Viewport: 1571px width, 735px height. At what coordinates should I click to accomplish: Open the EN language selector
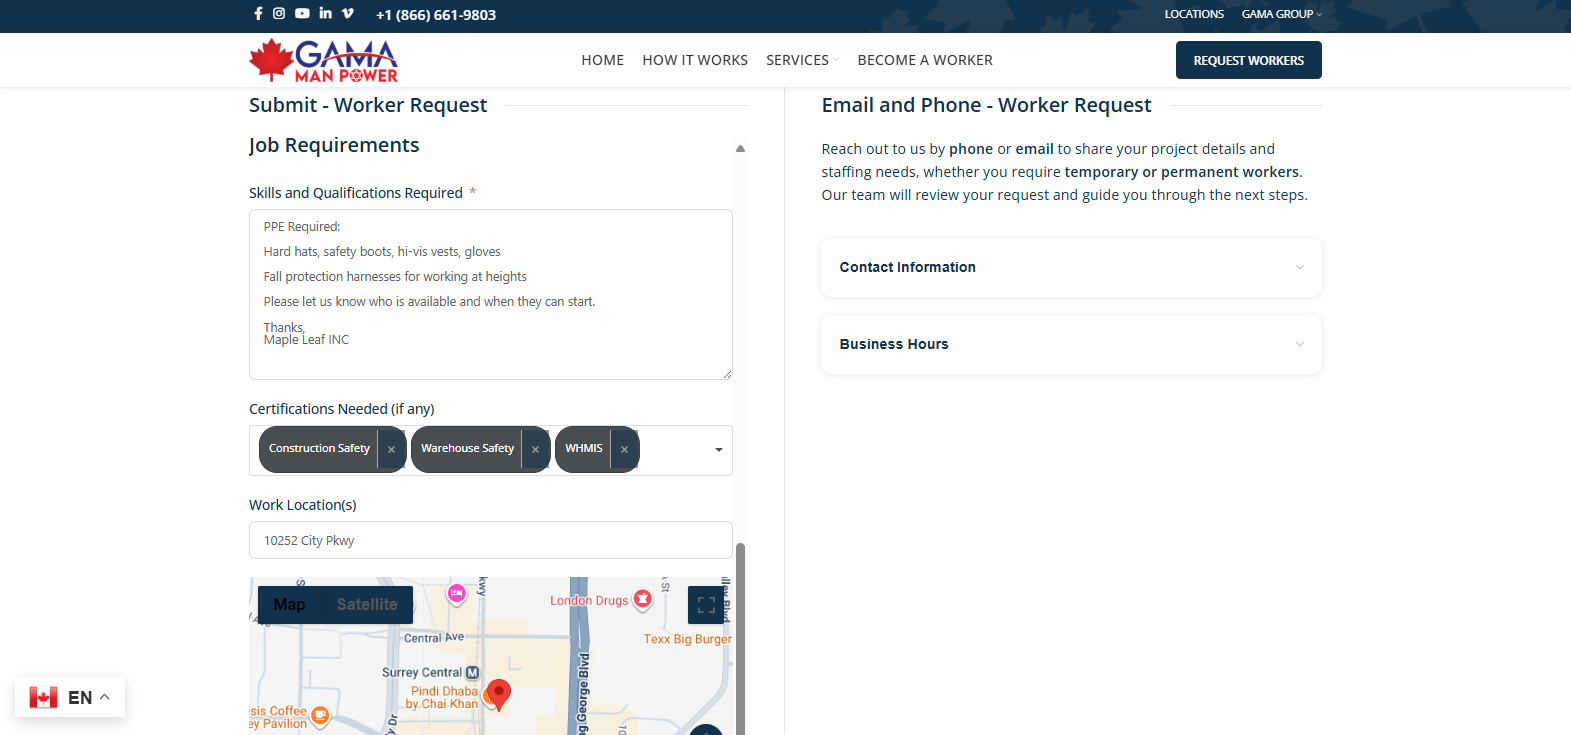(70, 697)
